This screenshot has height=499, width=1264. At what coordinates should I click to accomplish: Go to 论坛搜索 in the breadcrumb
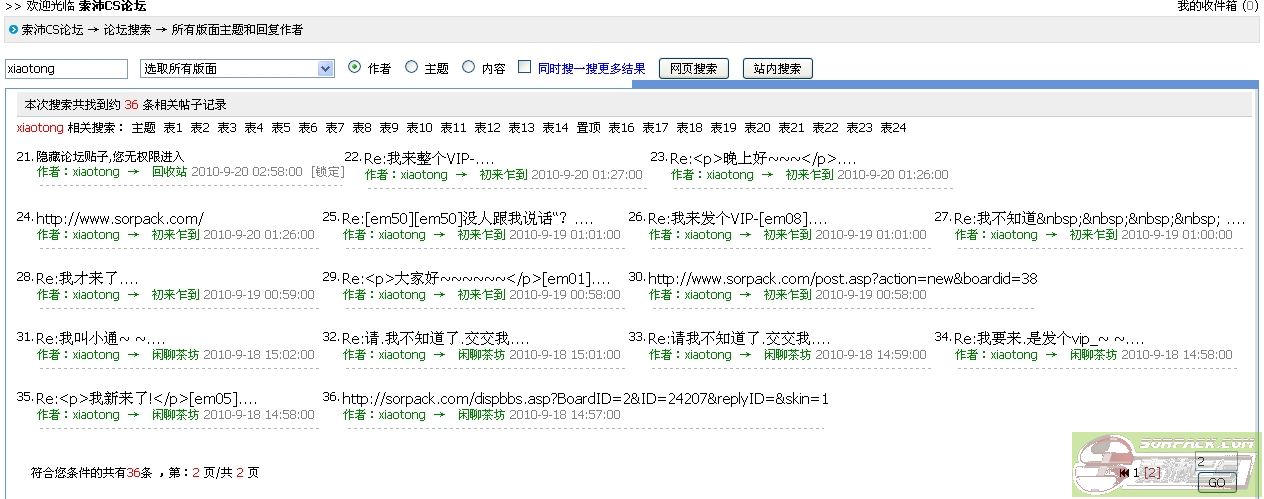click(x=128, y=30)
